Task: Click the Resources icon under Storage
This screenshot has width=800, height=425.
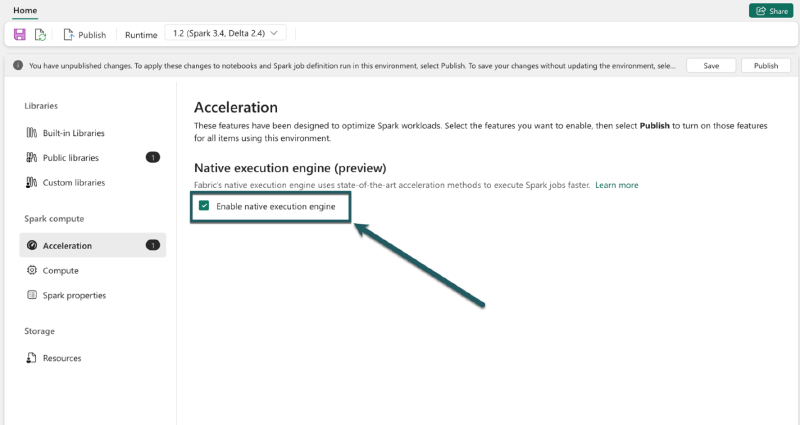Action: (x=32, y=358)
